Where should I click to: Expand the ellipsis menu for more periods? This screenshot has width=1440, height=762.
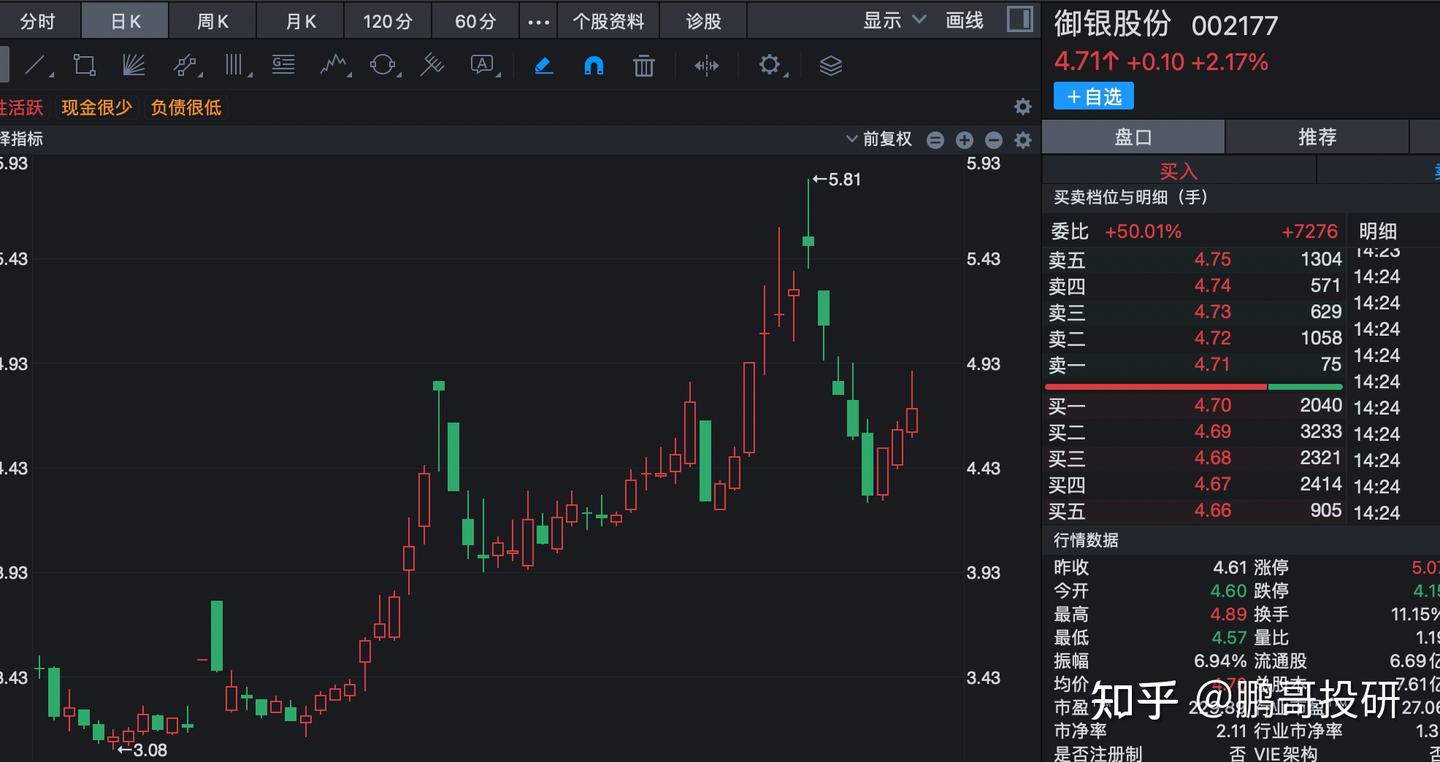tap(538, 20)
